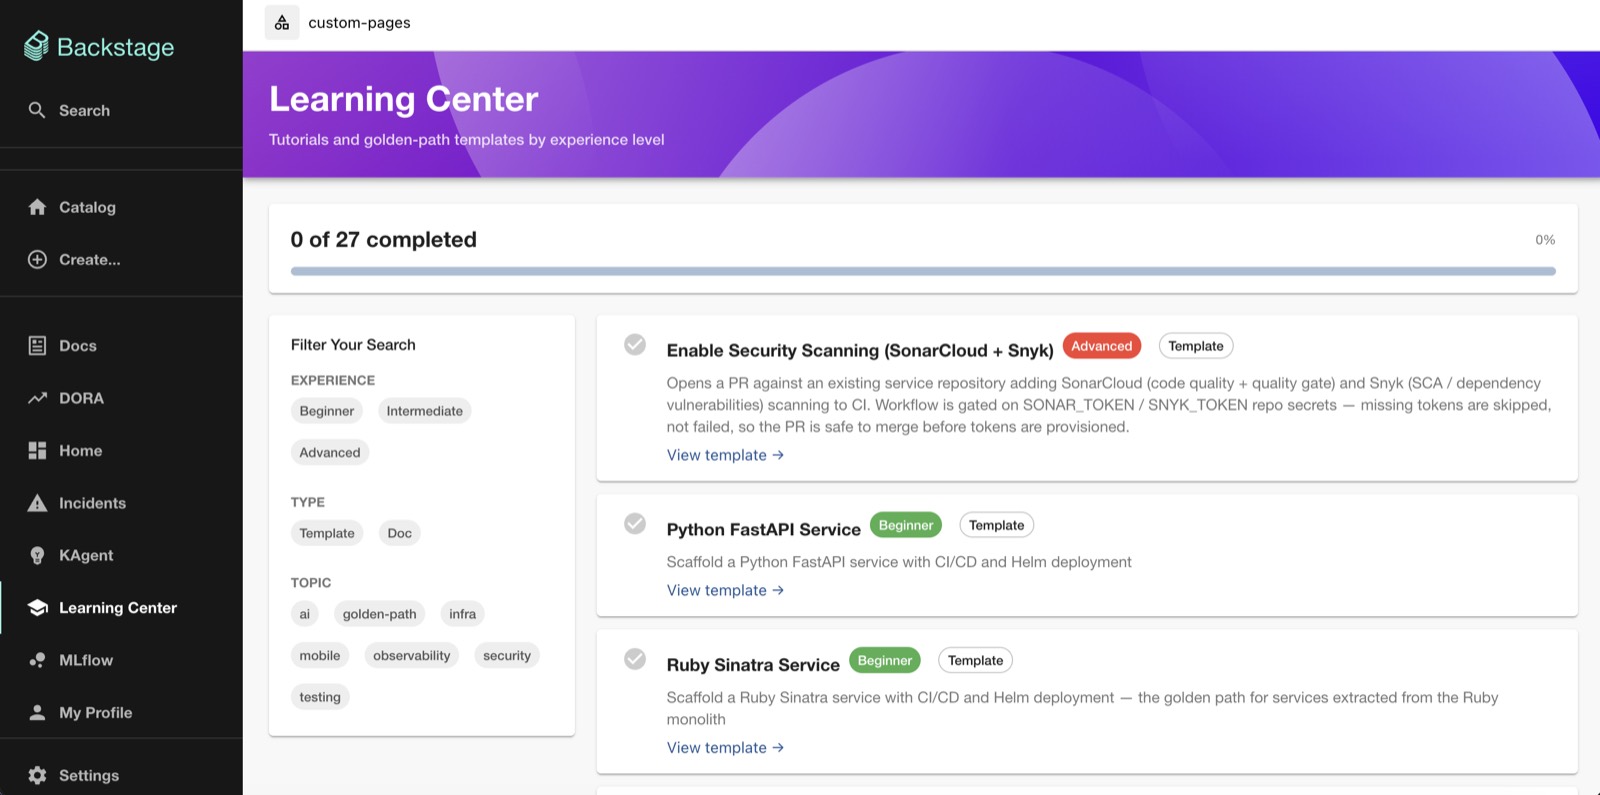Click the Python FastAPI Service title
The width and height of the screenshot is (1600, 795).
coord(763,529)
